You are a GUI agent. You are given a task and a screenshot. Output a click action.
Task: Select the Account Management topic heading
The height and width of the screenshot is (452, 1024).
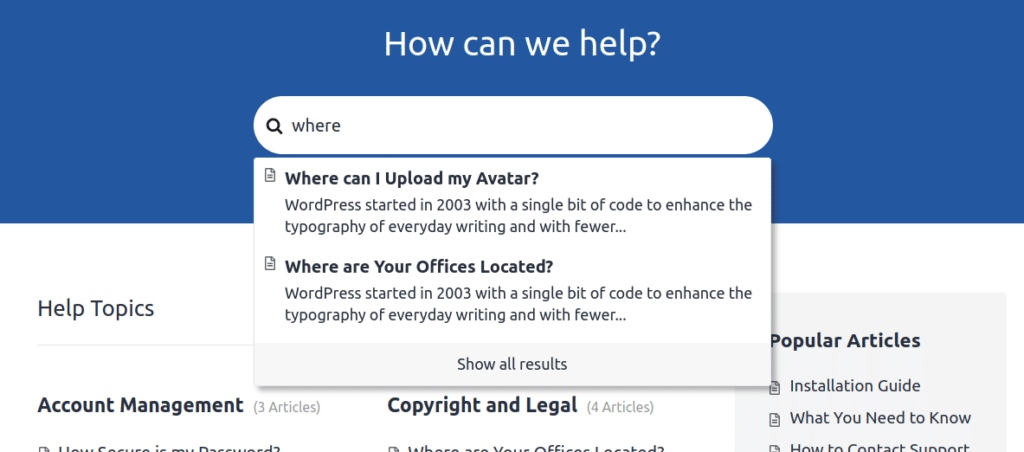pyautogui.click(x=140, y=405)
